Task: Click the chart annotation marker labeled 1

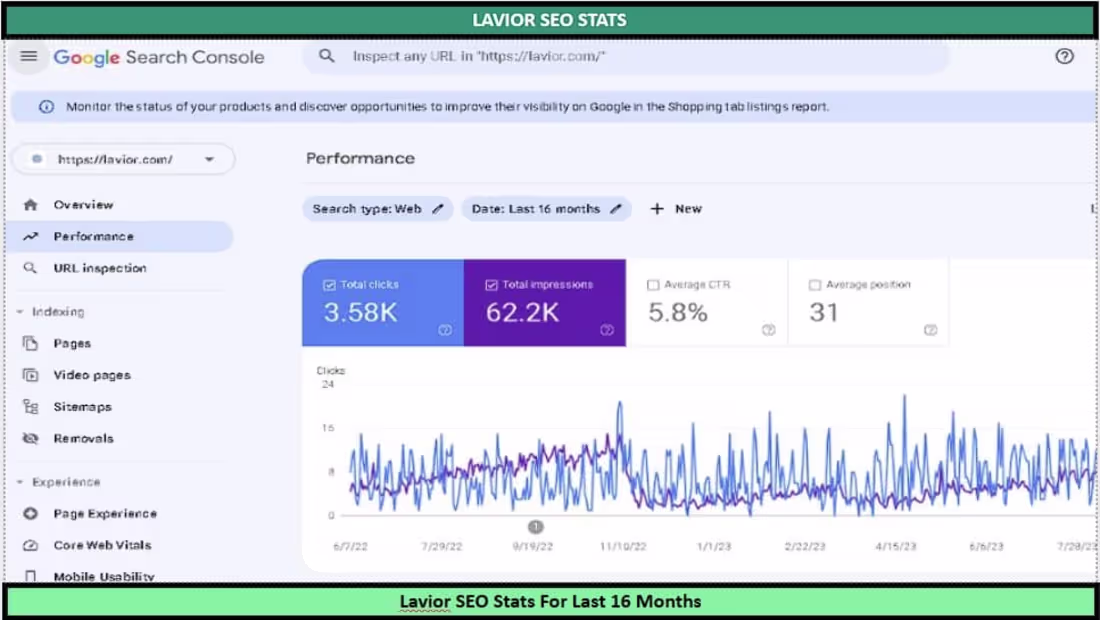Action: [535, 526]
